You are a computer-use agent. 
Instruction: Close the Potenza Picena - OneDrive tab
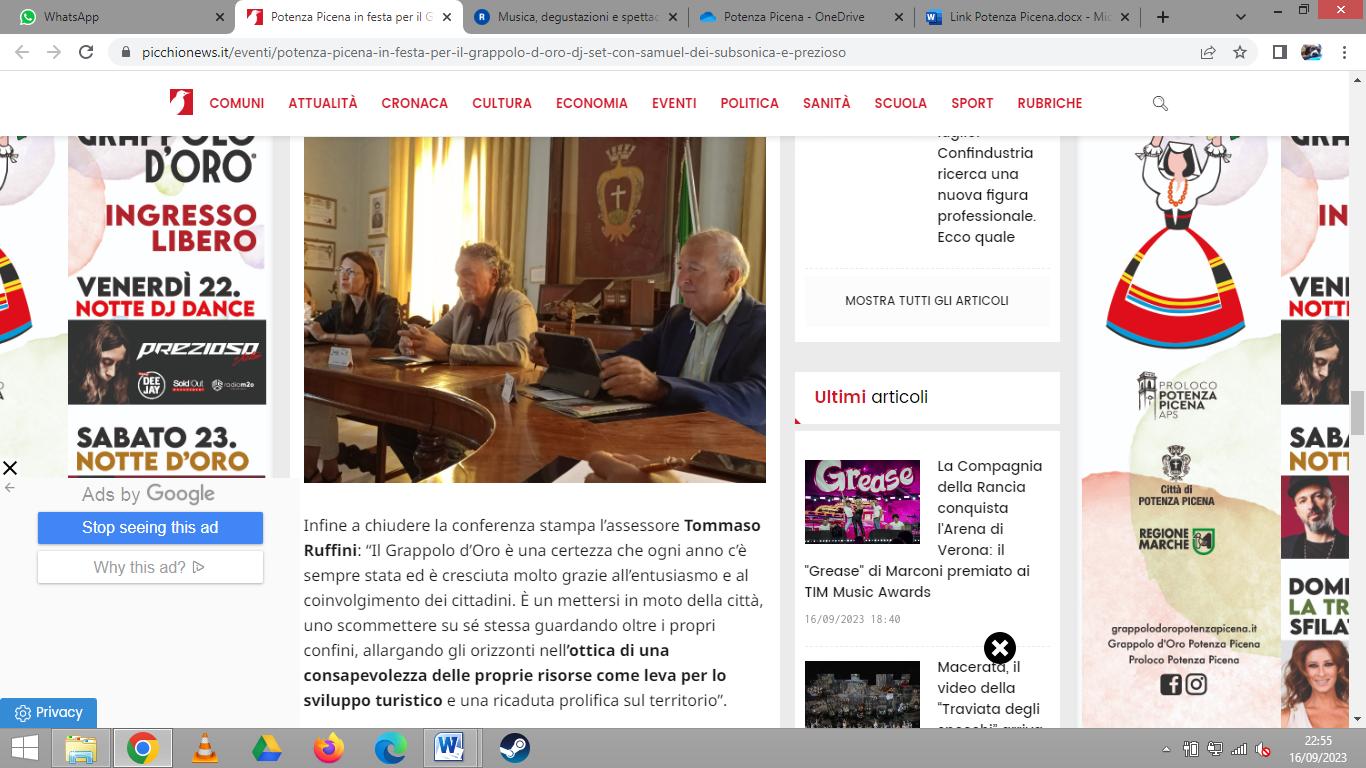click(x=898, y=17)
